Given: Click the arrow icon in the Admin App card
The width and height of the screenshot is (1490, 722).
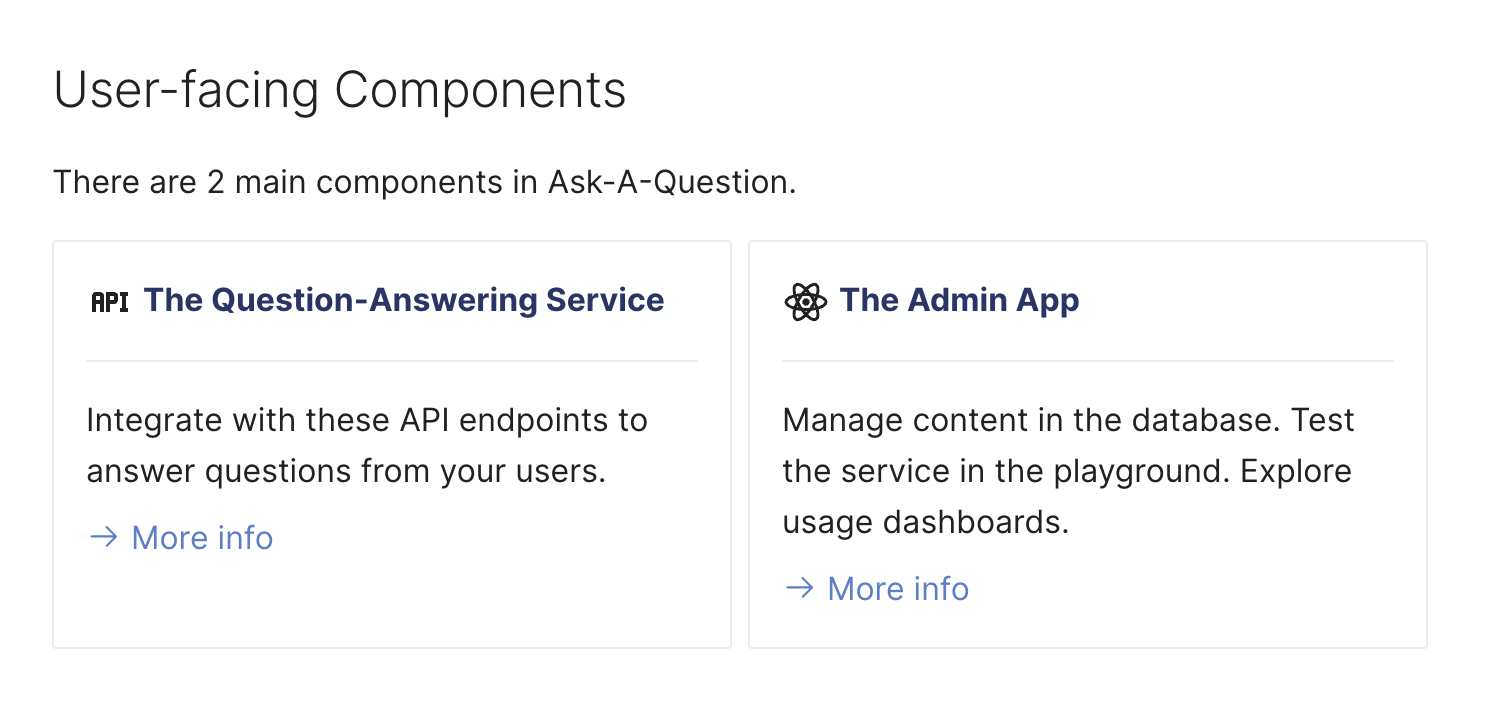Looking at the screenshot, I should click(799, 588).
